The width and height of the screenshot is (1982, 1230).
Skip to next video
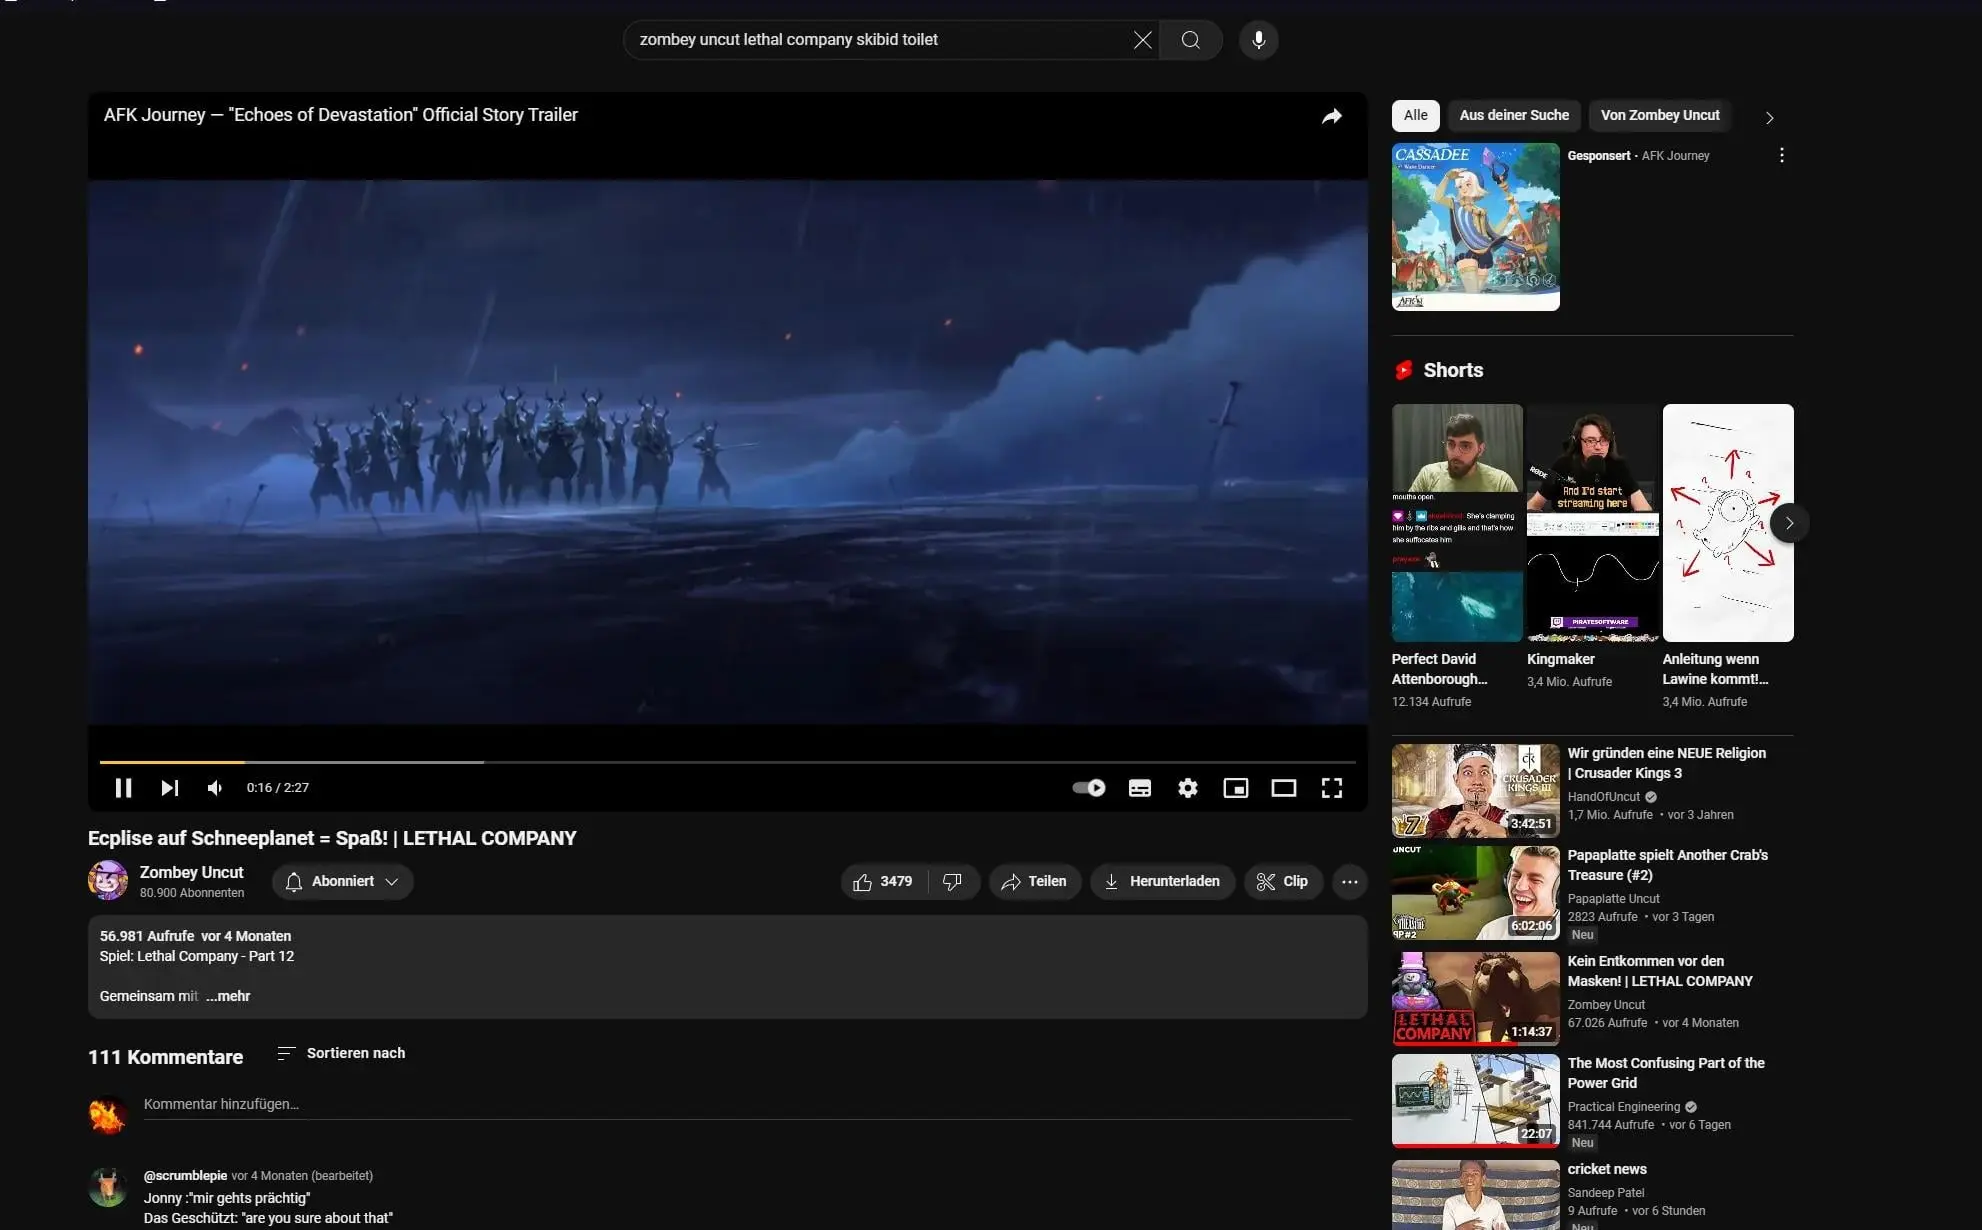pos(170,788)
